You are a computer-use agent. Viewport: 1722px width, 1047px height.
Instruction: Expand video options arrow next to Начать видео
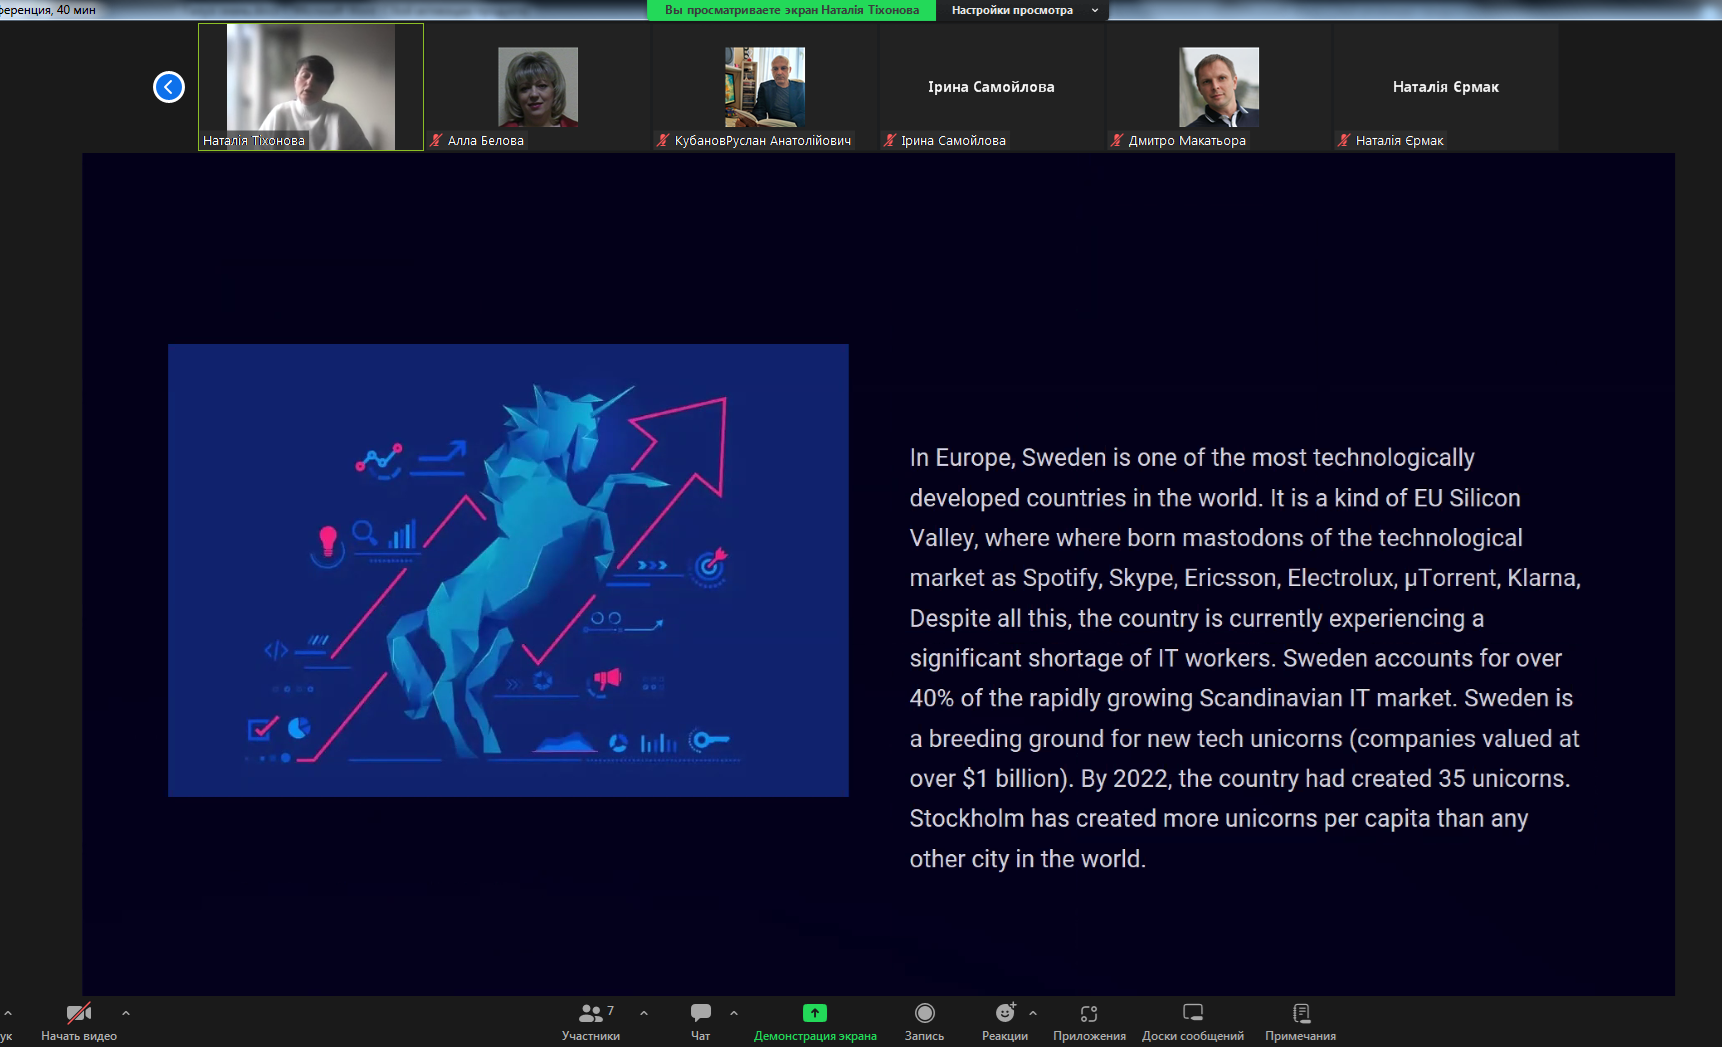pos(126,1013)
